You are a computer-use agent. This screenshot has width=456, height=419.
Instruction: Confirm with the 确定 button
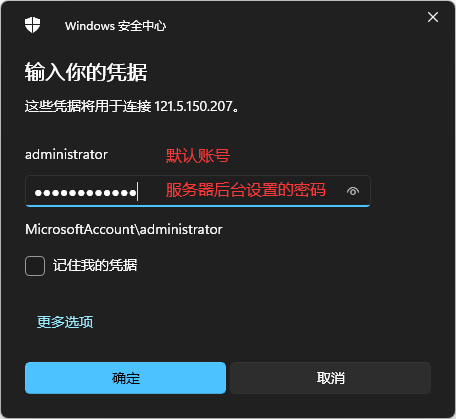(x=125, y=378)
